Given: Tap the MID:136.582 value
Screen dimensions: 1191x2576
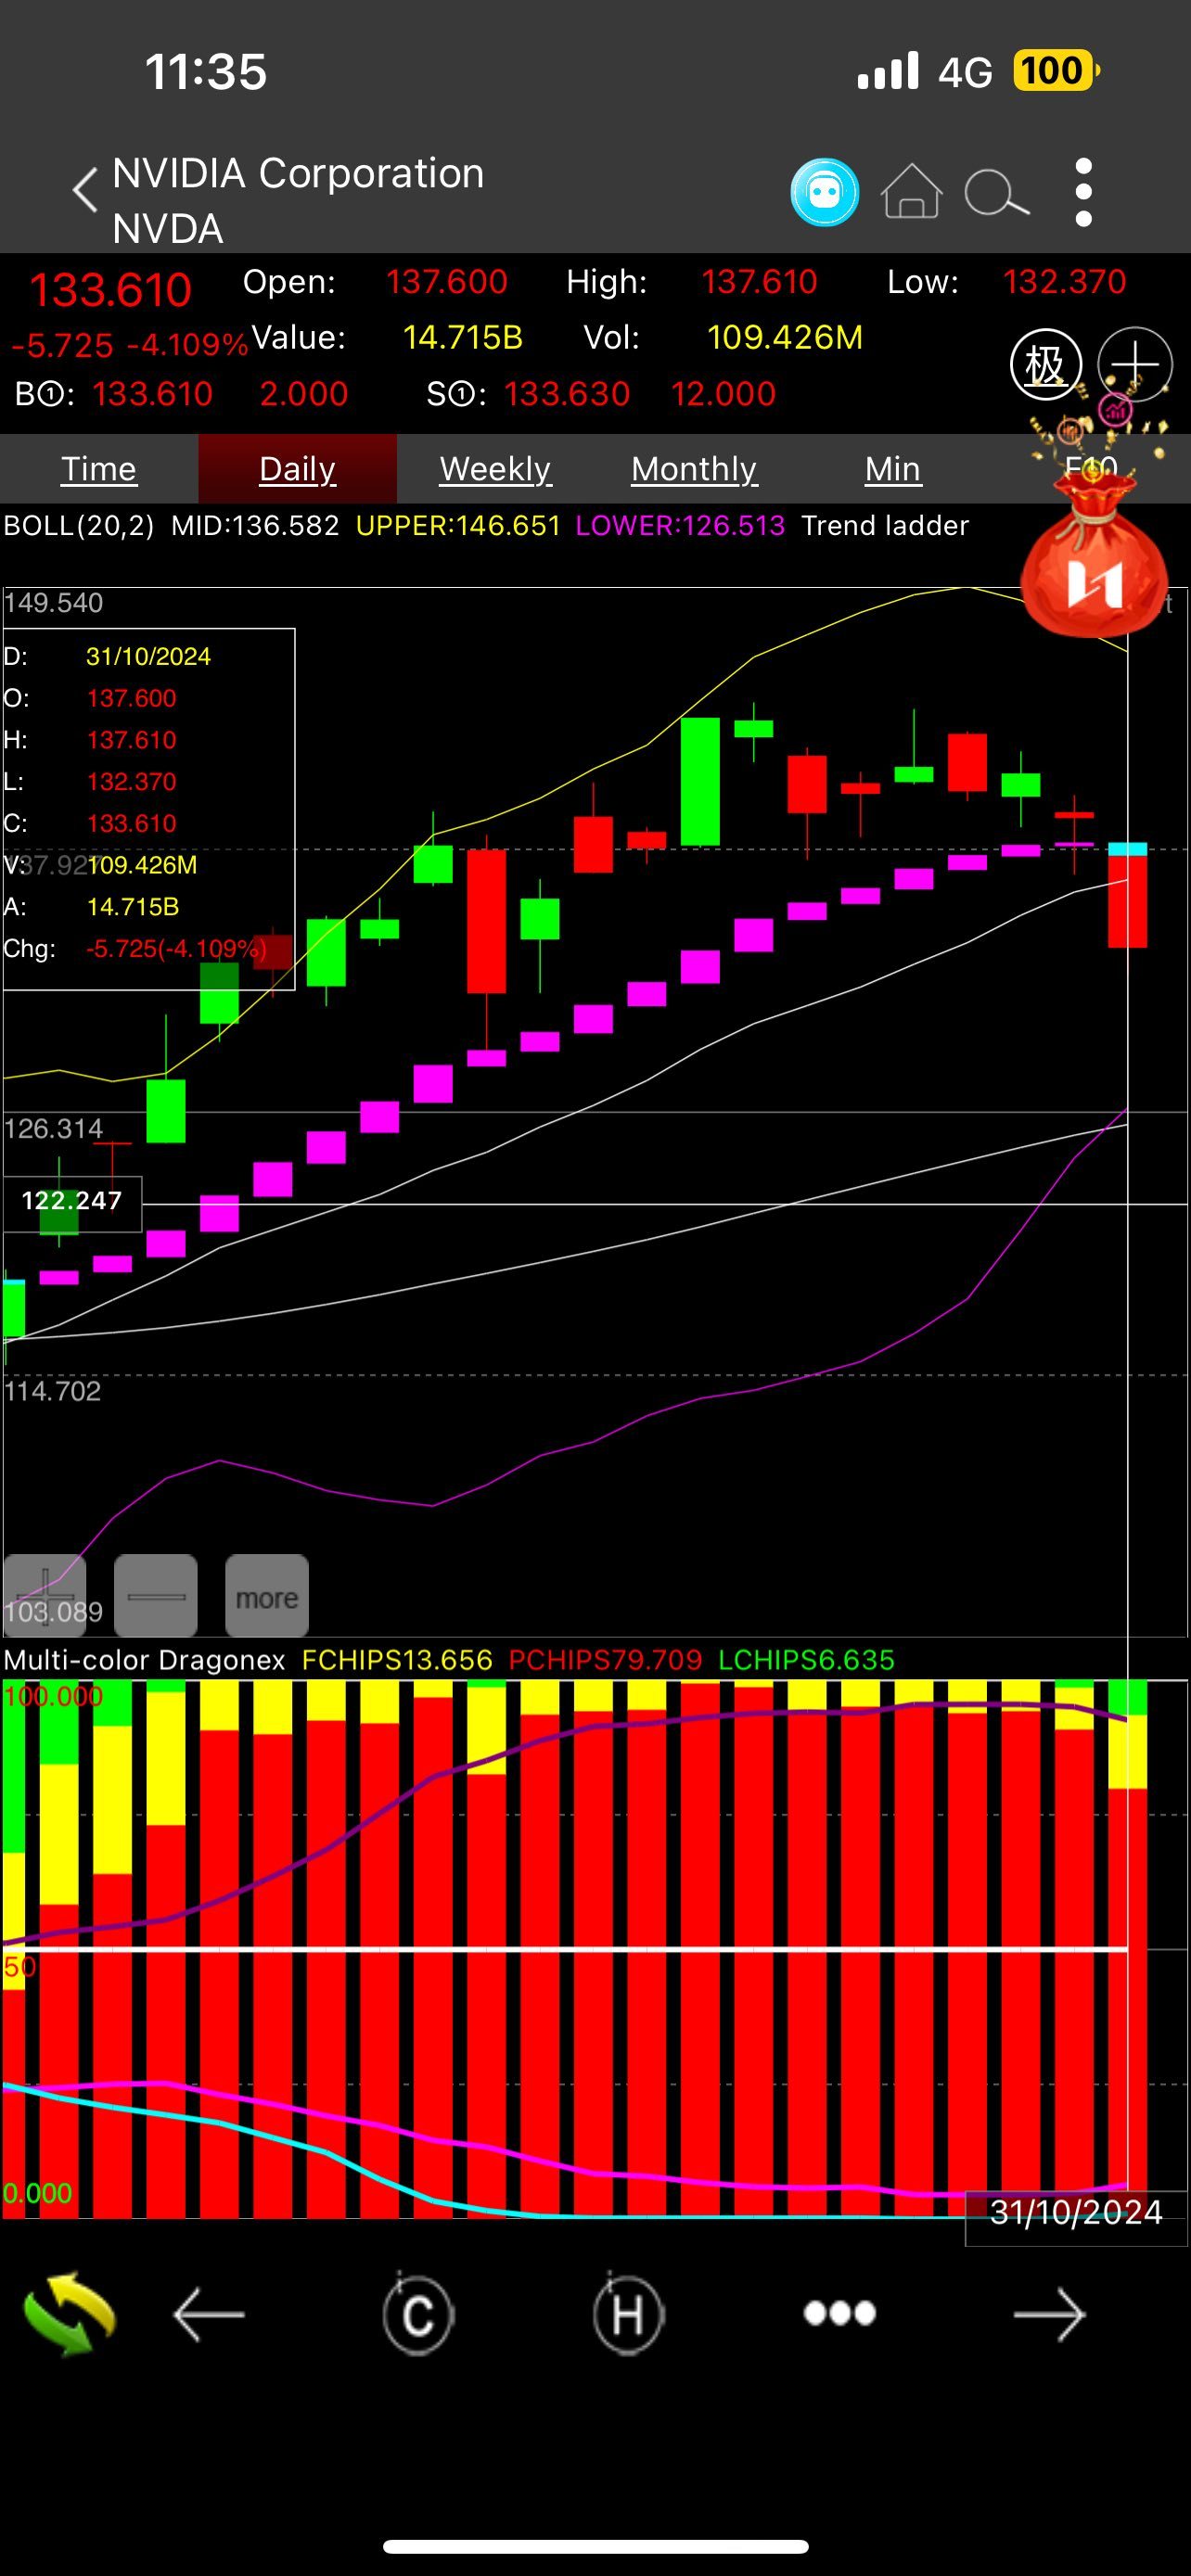Looking at the screenshot, I should (x=255, y=525).
